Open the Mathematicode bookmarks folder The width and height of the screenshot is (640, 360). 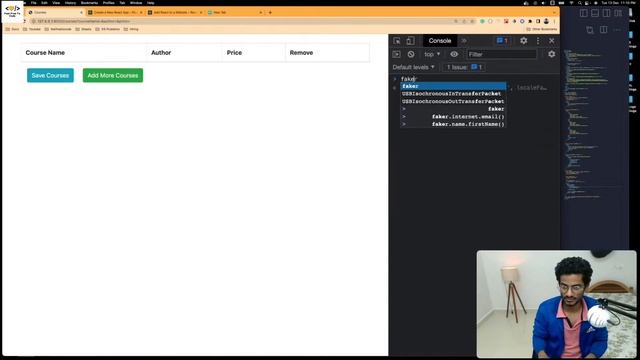pyautogui.click(x=58, y=29)
